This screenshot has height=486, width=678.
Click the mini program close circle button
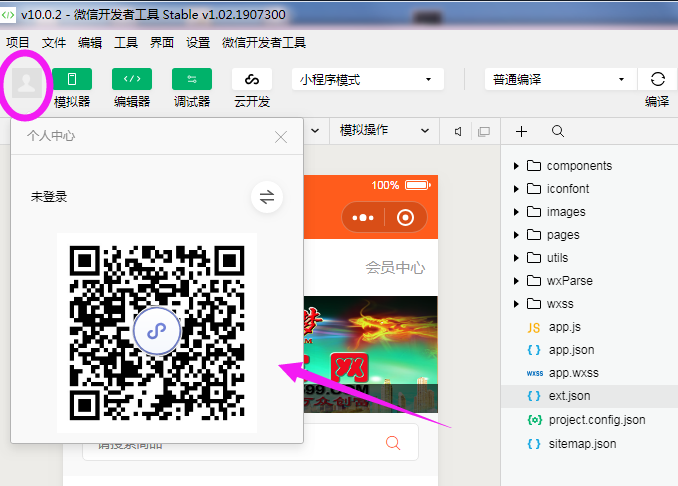coord(405,217)
